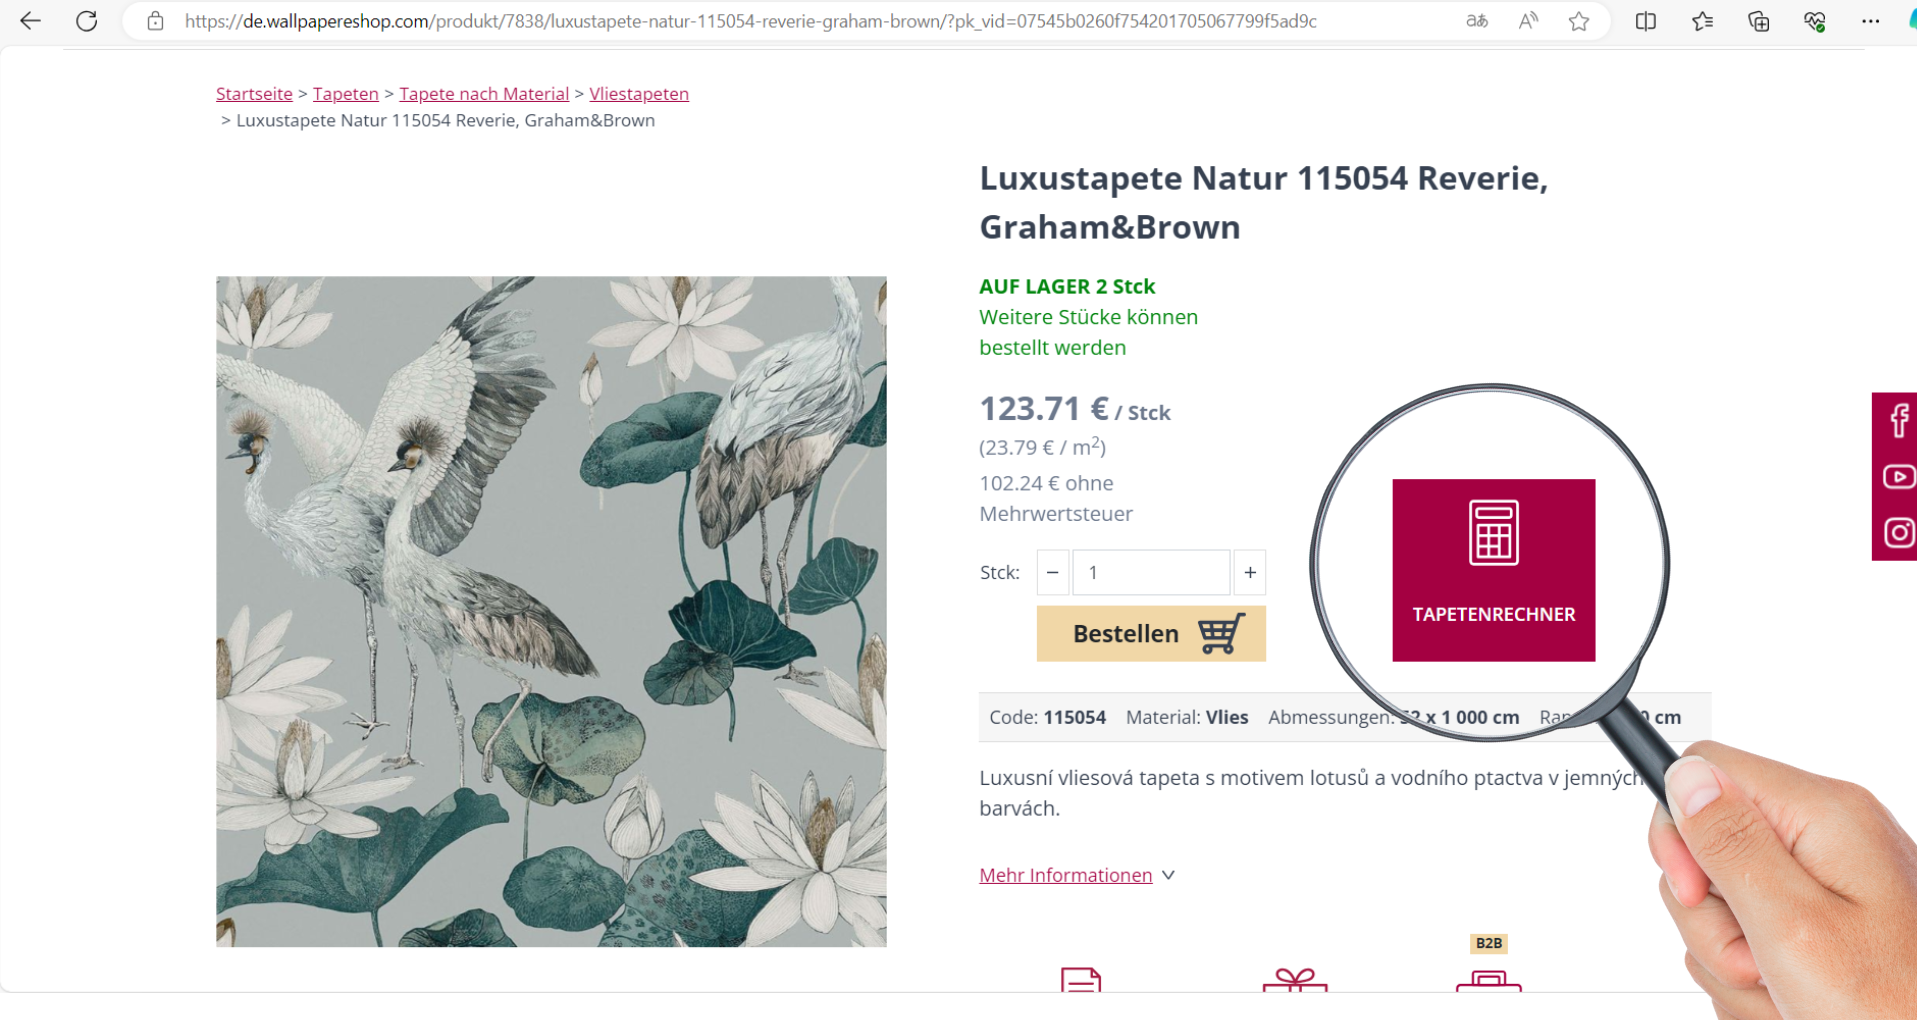Click the crane wallpaper product image
Viewport: 1917px width, 1020px height.
[x=551, y=611]
